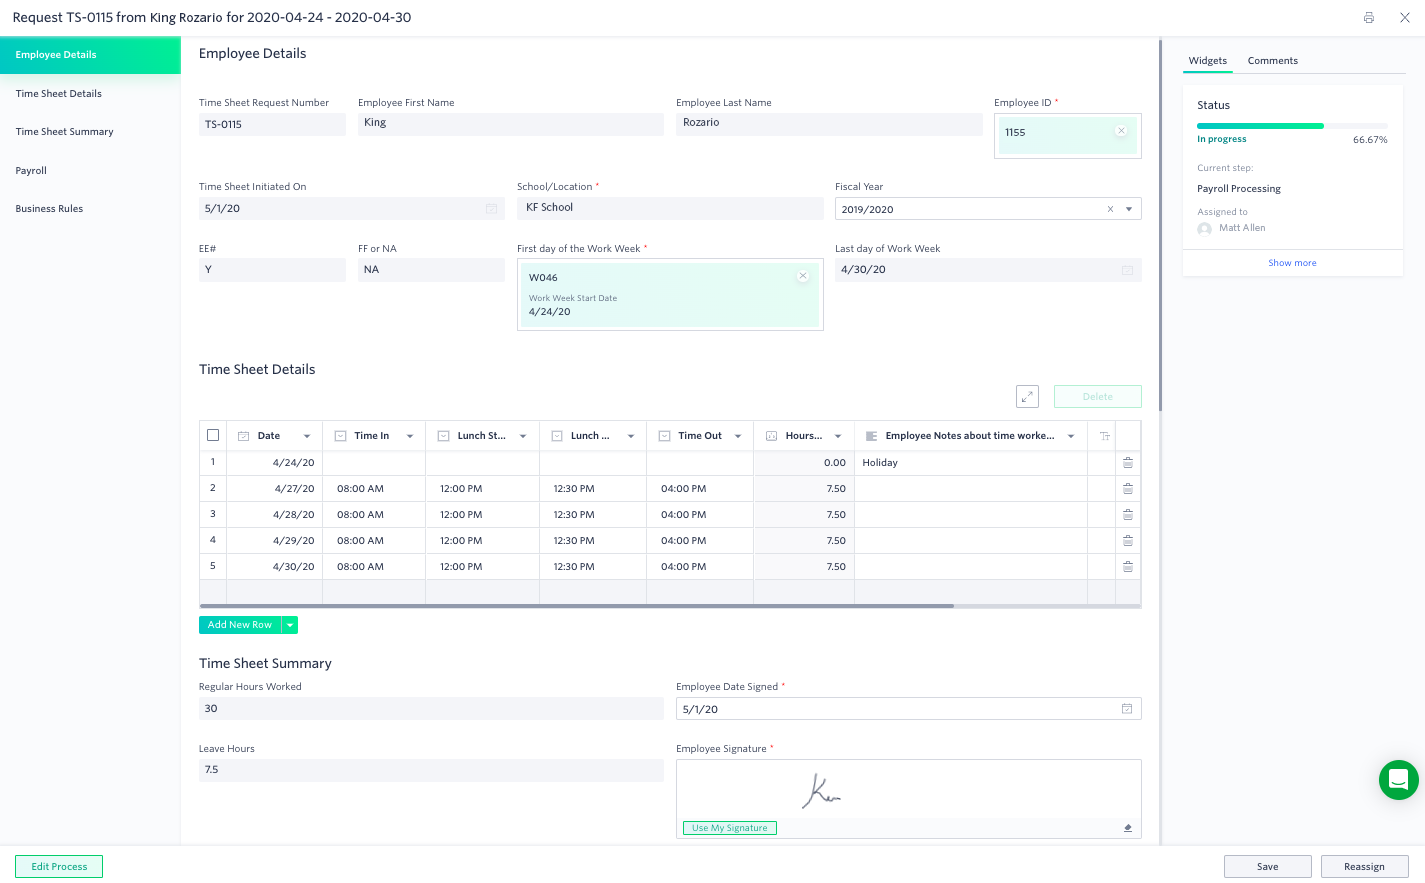The width and height of the screenshot is (1425, 883).
Task: Open the Hours column menu arrow
Action: pyautogui.click(x=838, y=436)
